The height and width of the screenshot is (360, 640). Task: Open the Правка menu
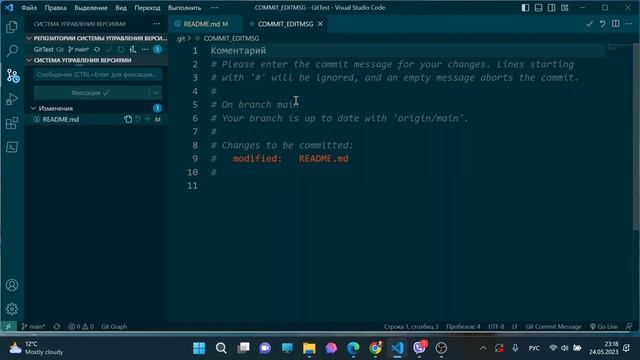coord(56,8)
